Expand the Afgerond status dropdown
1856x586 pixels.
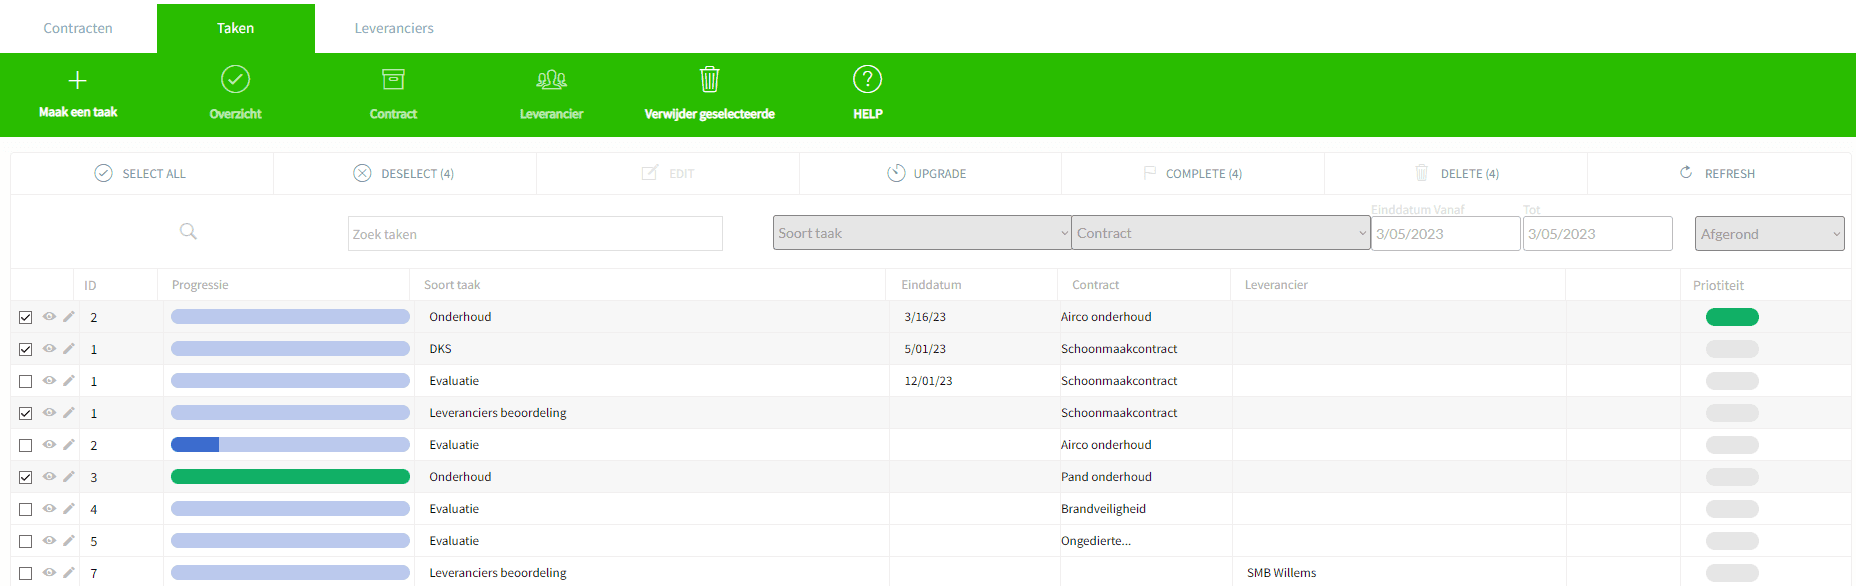click(x=1769, y=234)
